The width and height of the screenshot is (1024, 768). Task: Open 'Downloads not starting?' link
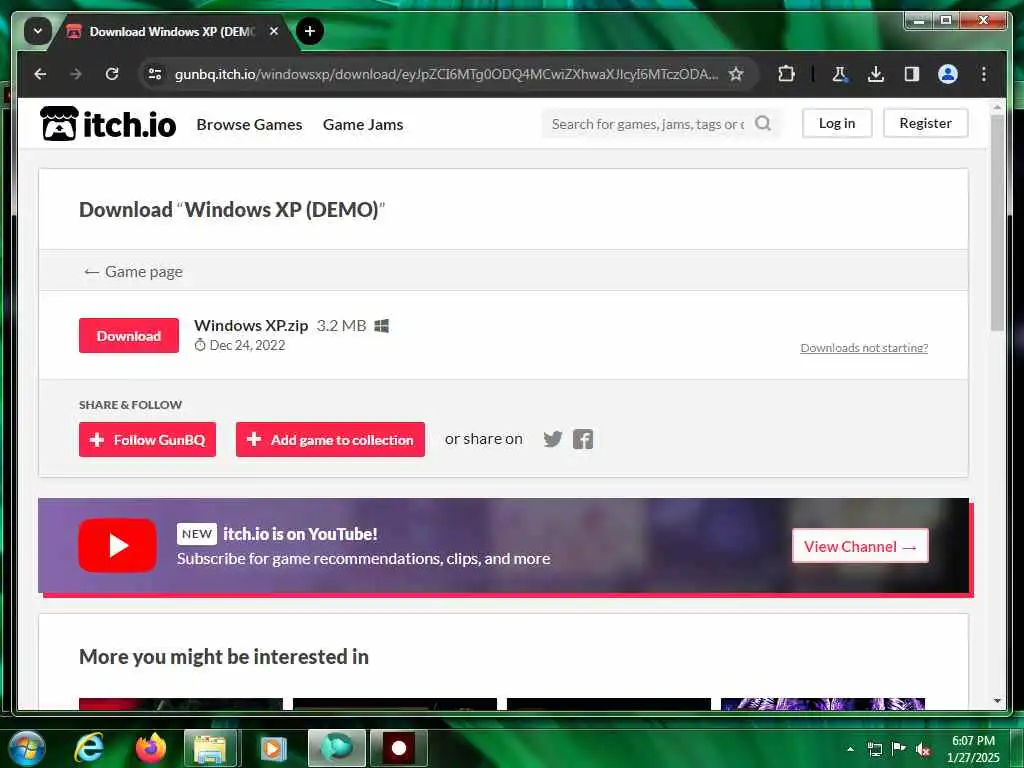pos(864,347)
